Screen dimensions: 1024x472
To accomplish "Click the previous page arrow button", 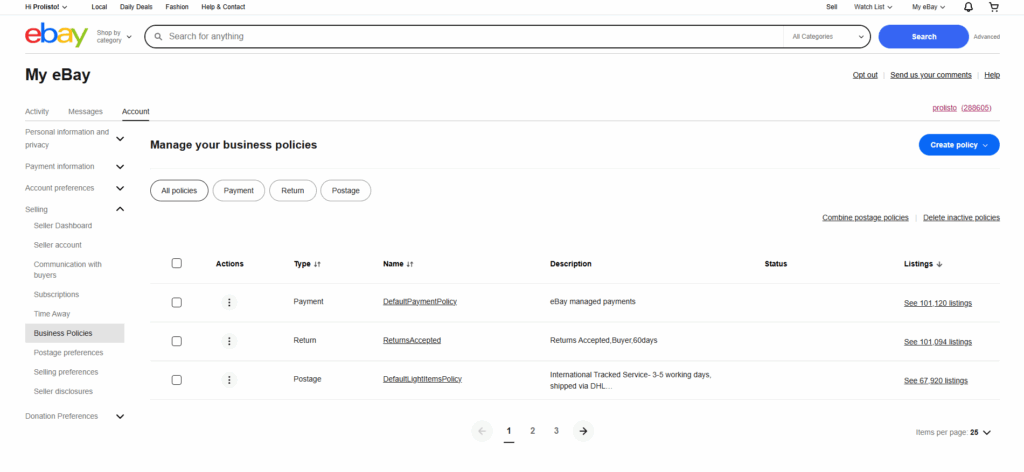I will point(482,431).
